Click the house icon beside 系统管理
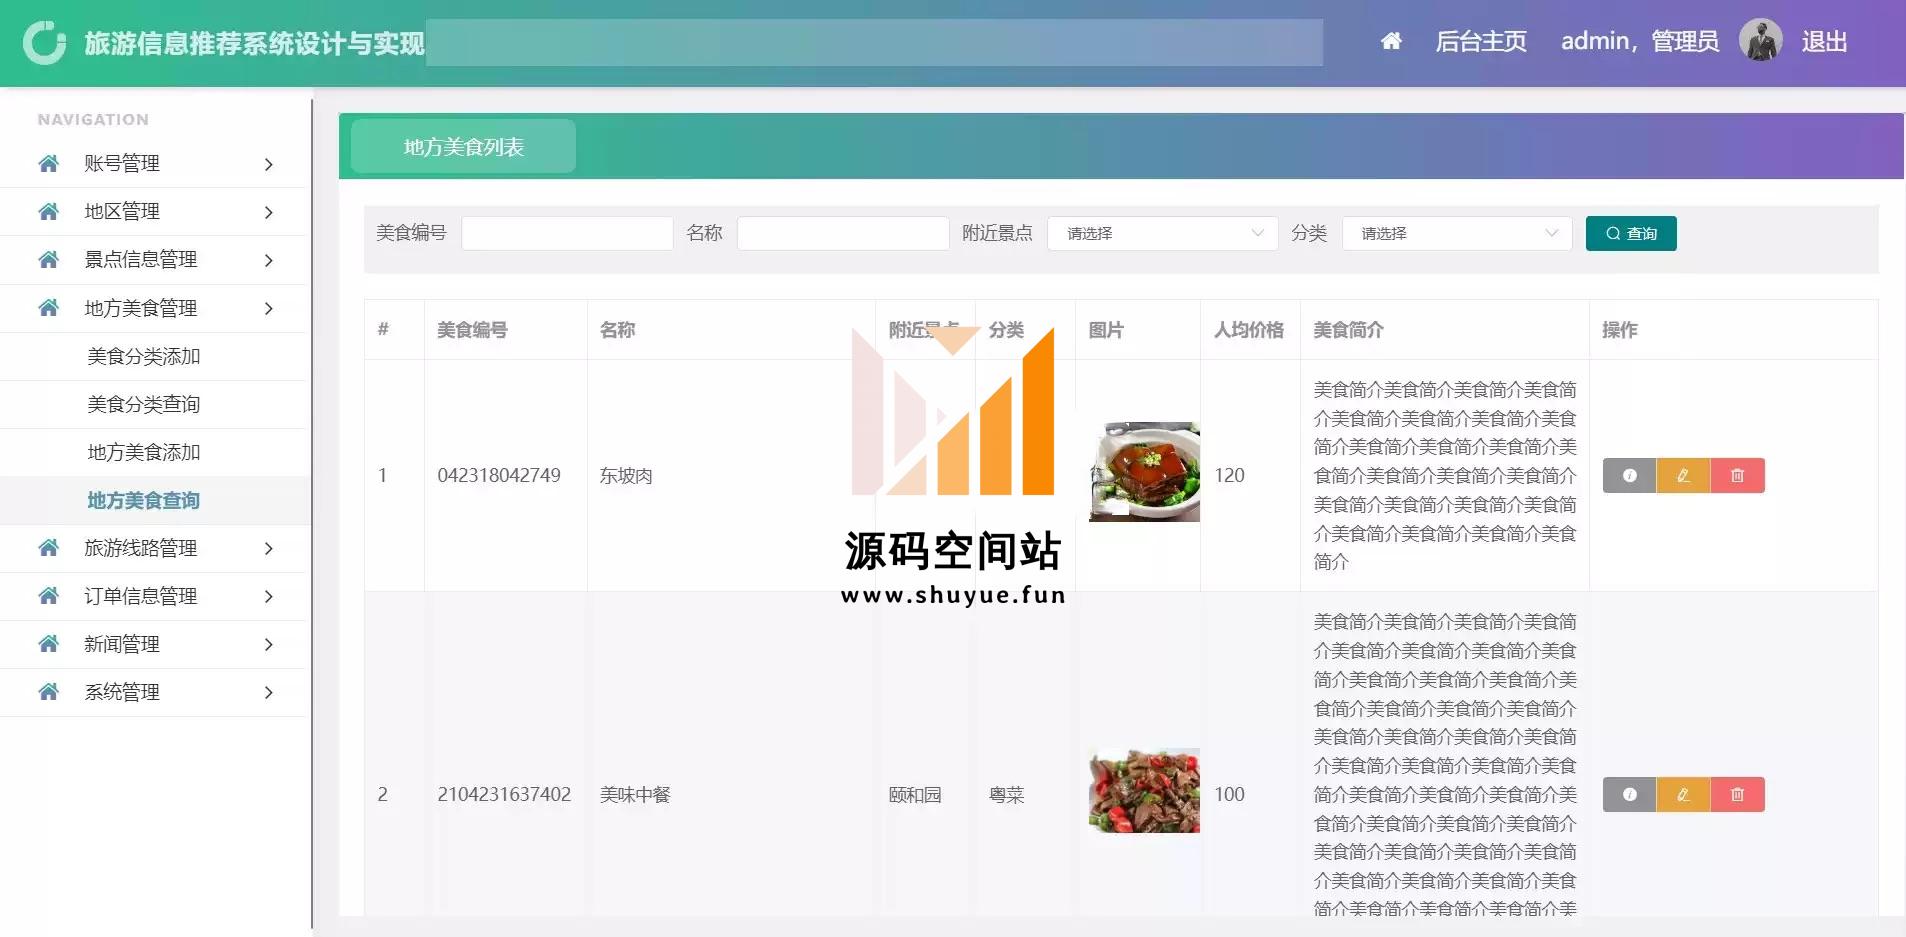Screen dimensions: 1906x937 48,692
